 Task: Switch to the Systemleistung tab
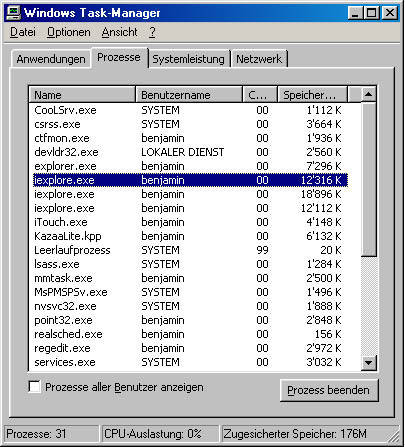(189, 59)
